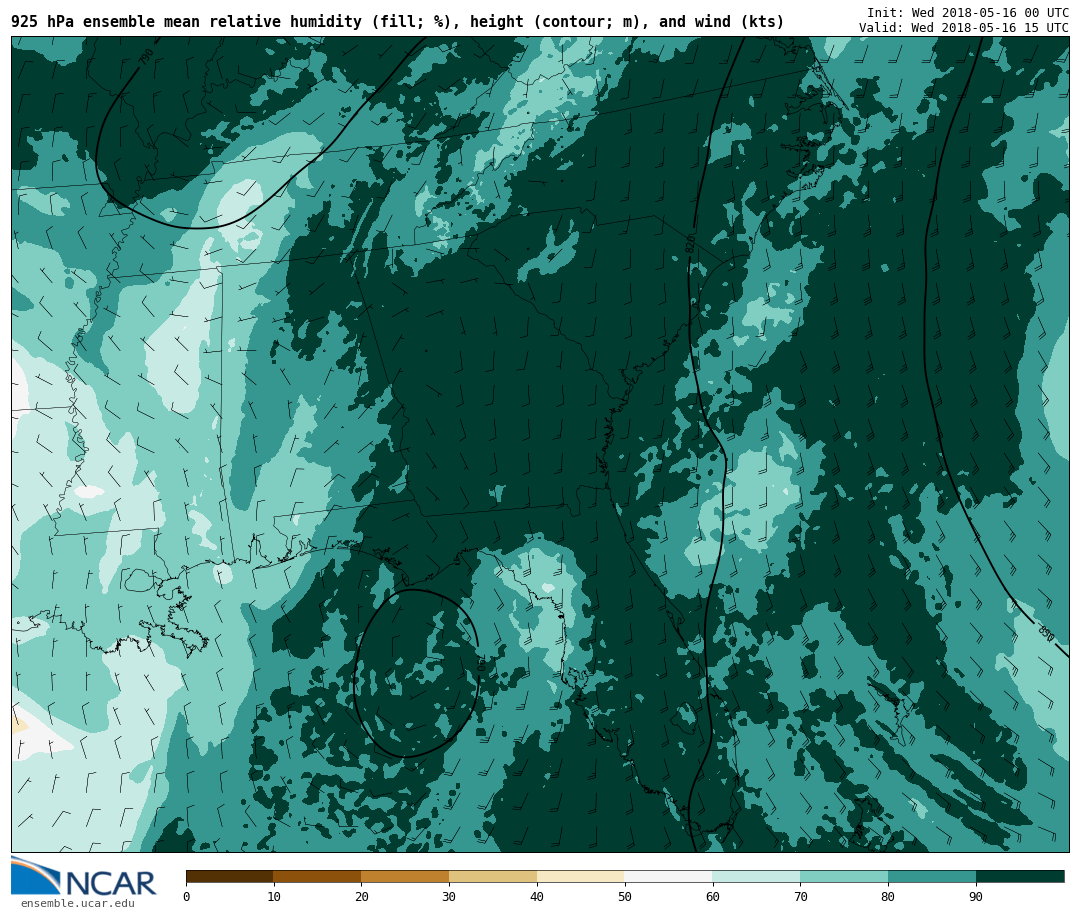
Task: Click the 850 contour label at right edge
Action: click(x=1045, y=634)
